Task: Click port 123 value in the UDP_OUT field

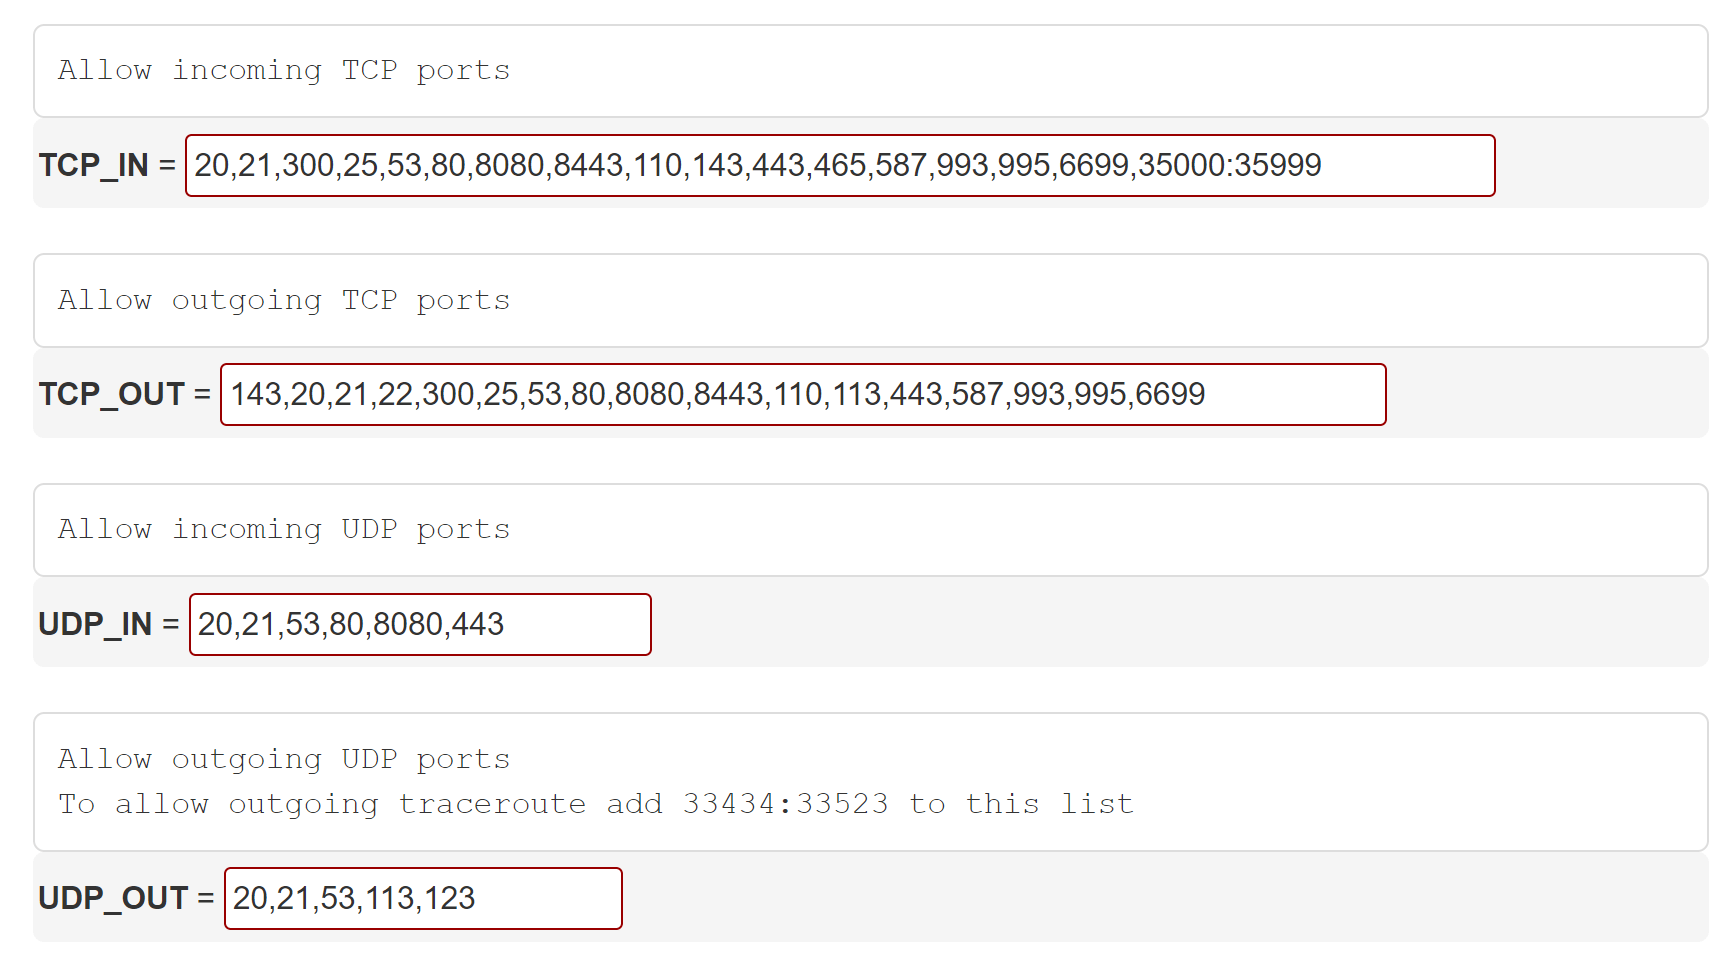Action: (446, 897)
